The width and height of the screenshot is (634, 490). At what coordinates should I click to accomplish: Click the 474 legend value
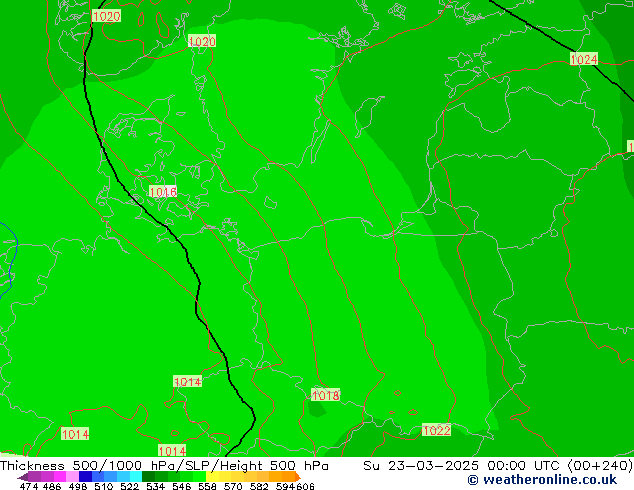[x=29, y=486]
